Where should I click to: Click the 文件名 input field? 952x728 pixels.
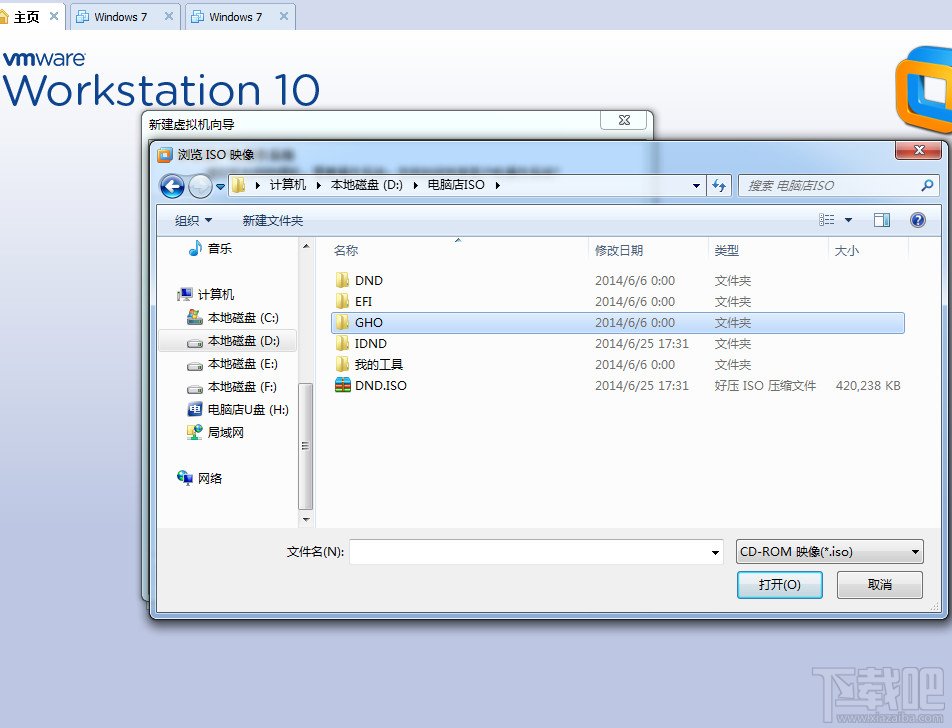pyautogui.click(x=529, y=552)
